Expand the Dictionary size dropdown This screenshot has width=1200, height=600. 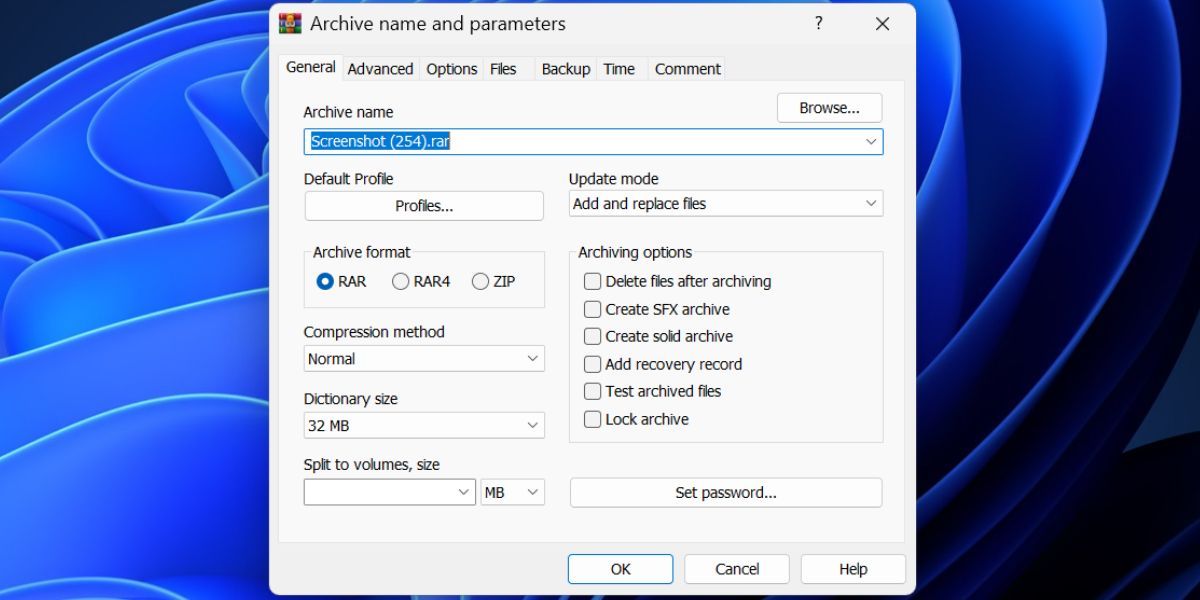[424, 426]
